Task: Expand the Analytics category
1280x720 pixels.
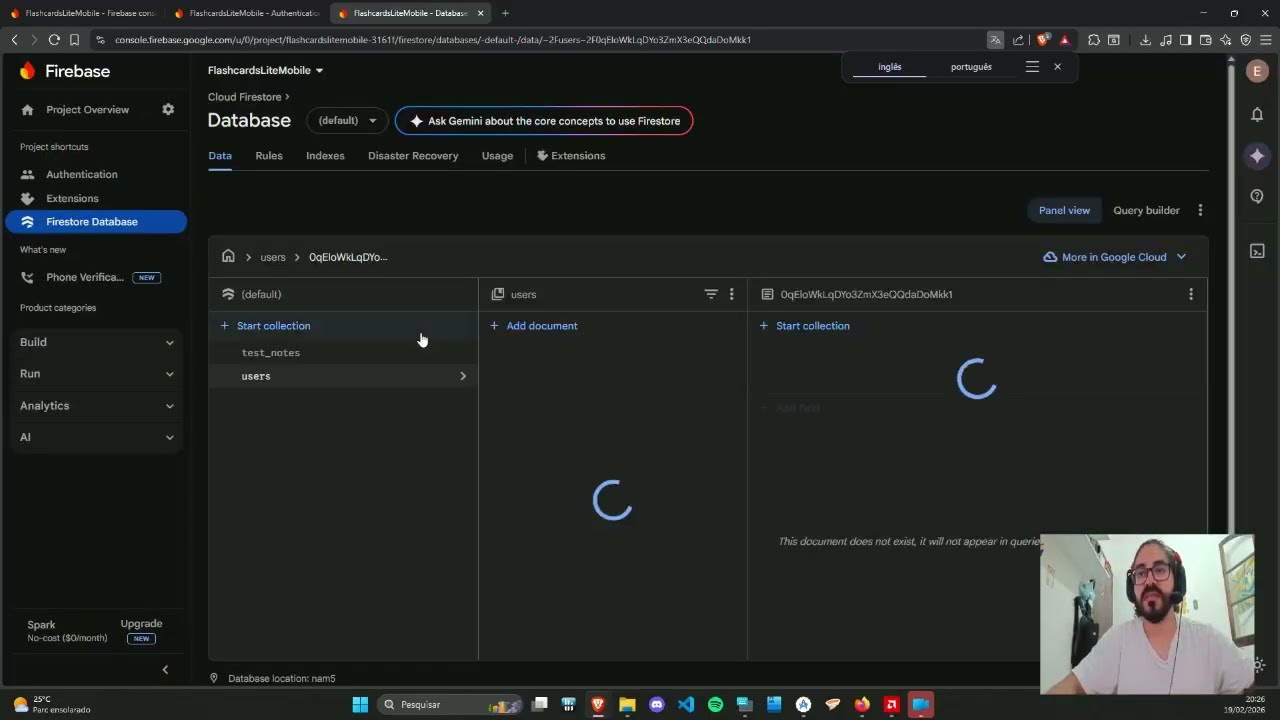Action: coord(96,406)
